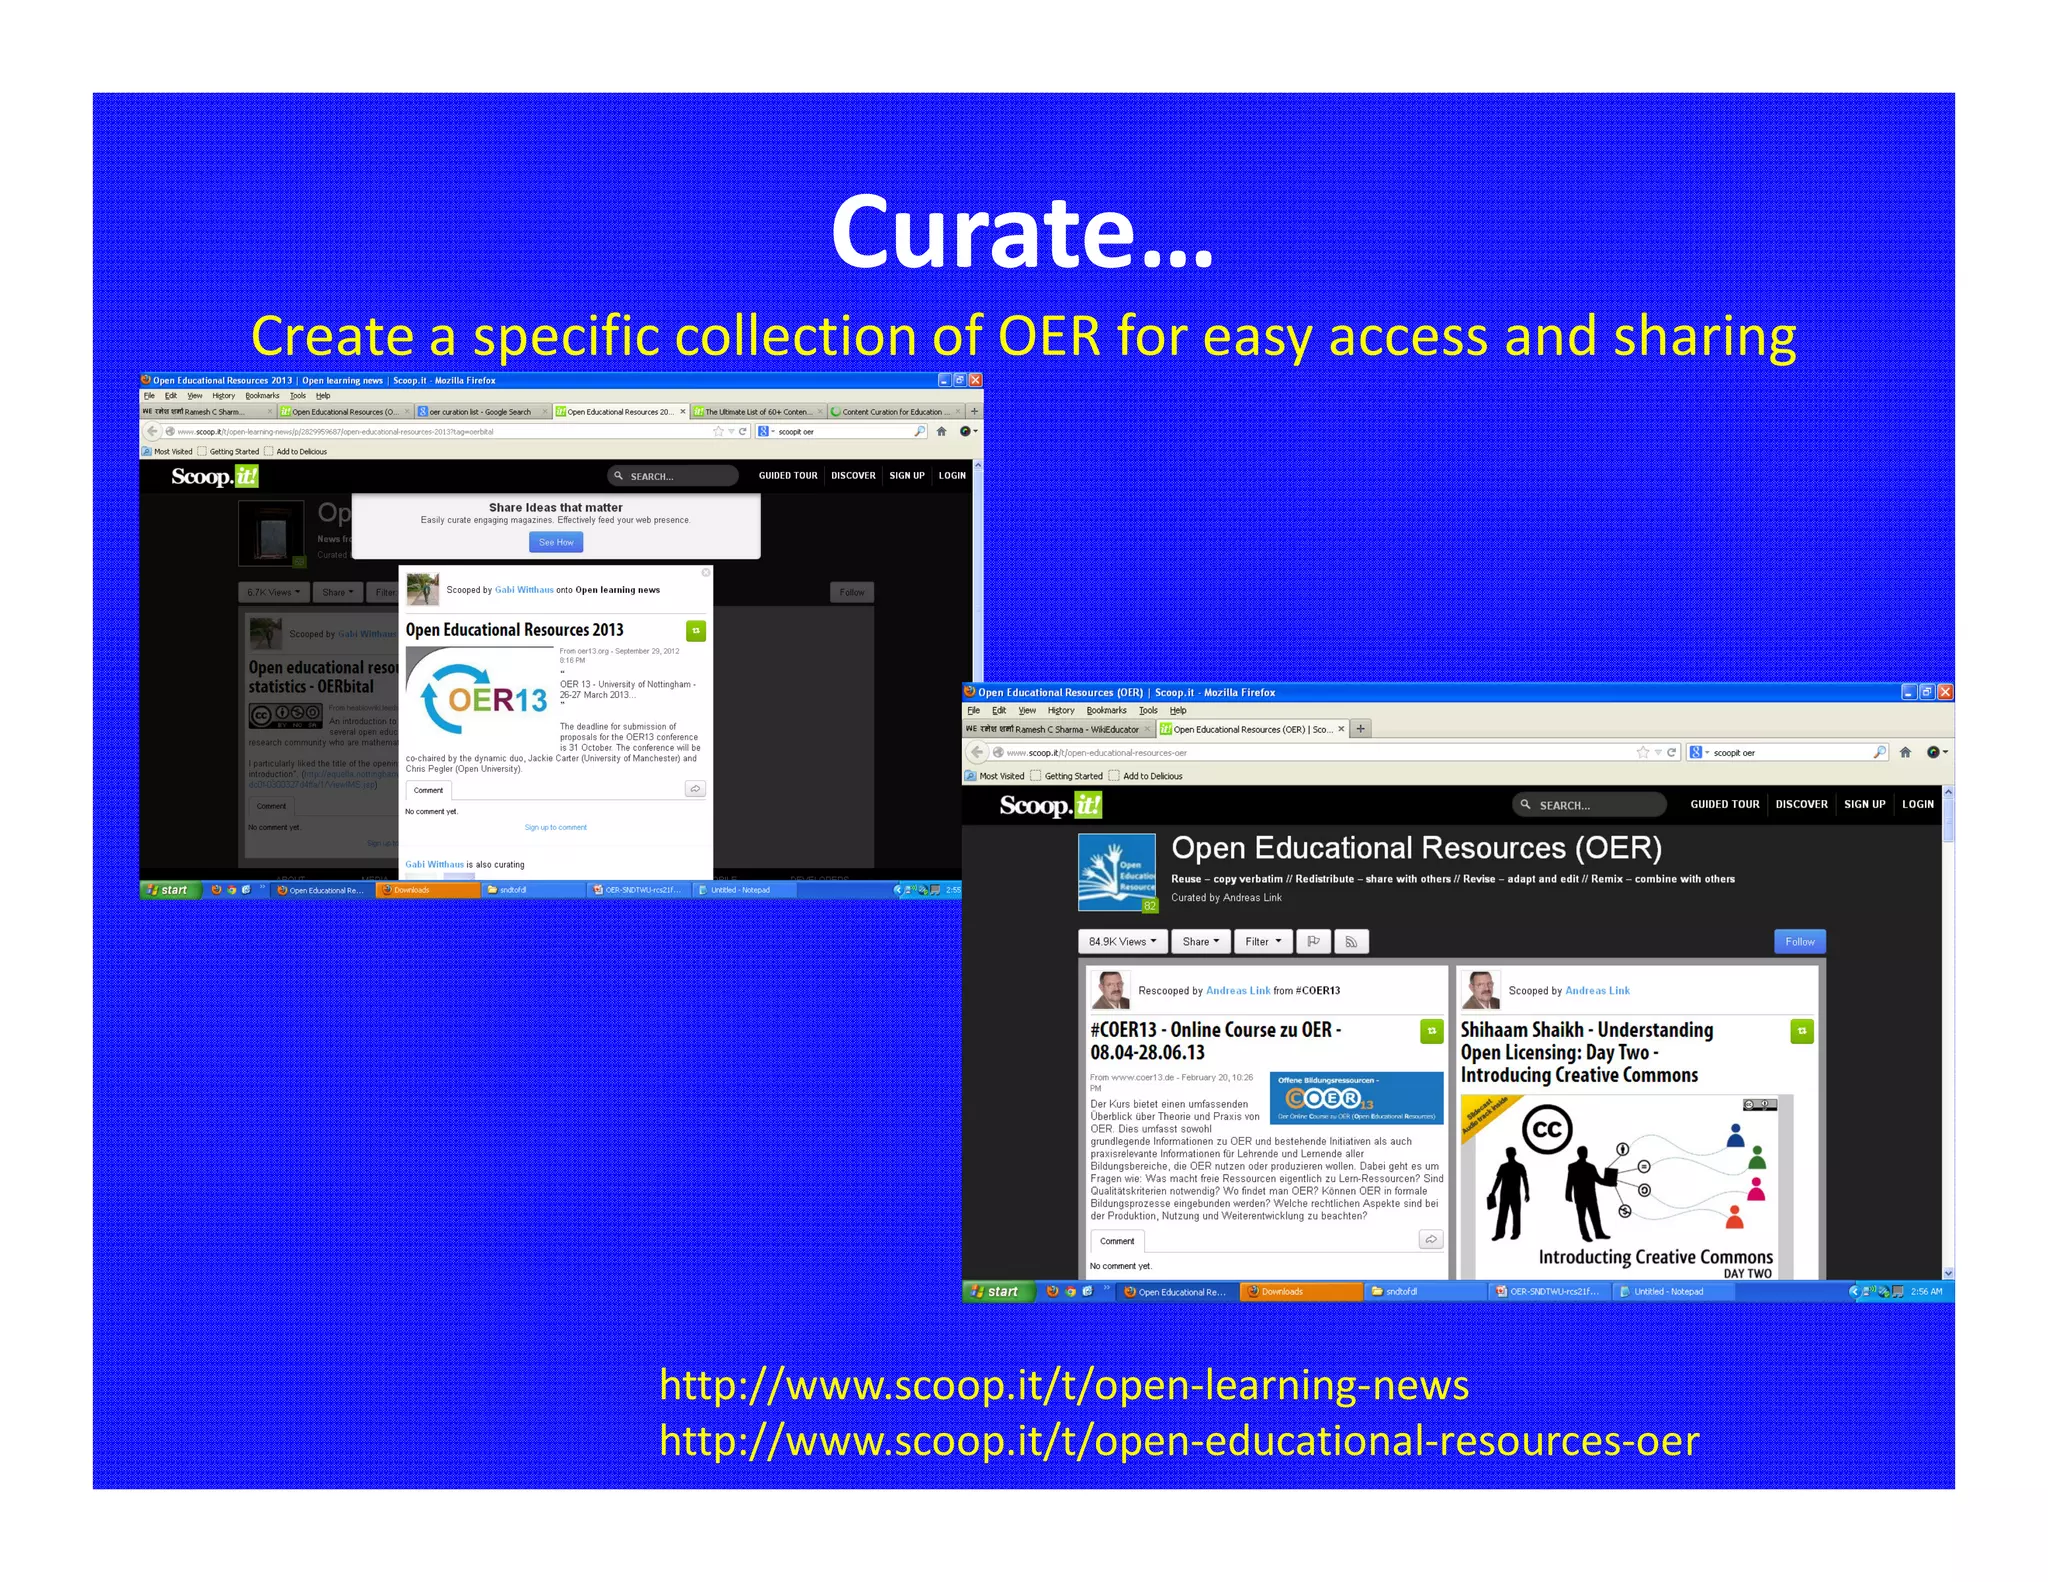Screen dimensions: 2048x1582
Task: Click LOGIN in the right window
Action: click(1917, 804)
